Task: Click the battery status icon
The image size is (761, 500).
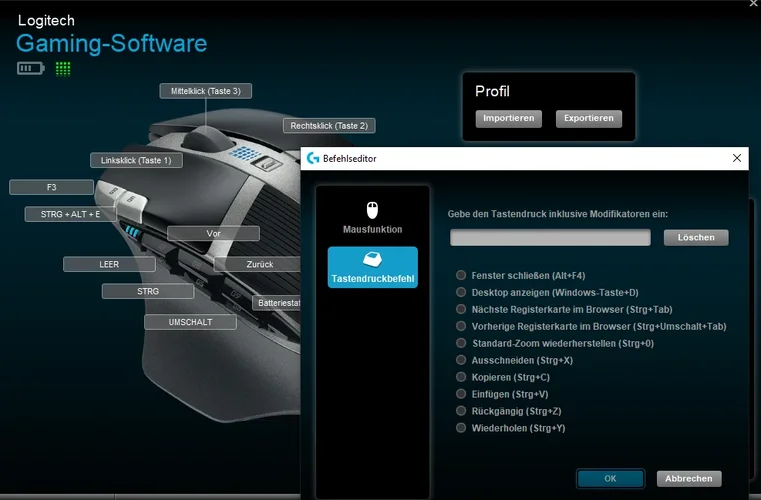Action: pos(31,68)
